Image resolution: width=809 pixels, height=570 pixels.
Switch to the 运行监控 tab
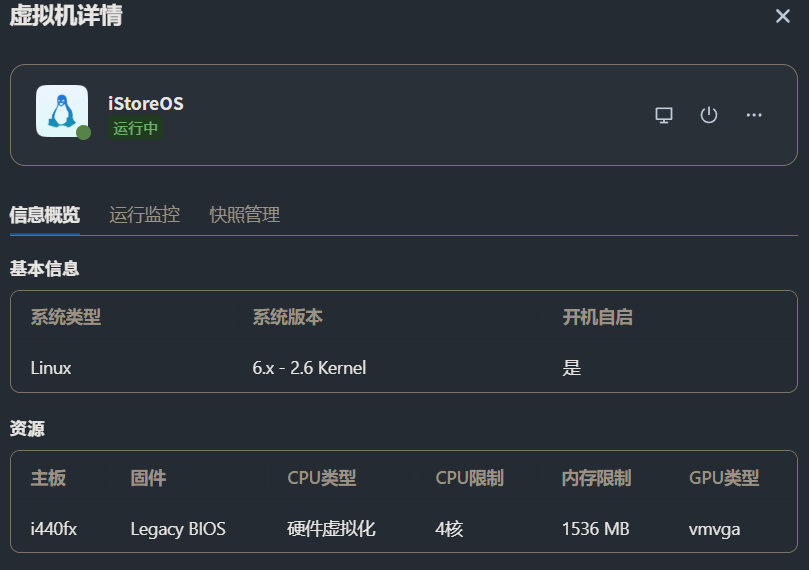coord(144,215)
